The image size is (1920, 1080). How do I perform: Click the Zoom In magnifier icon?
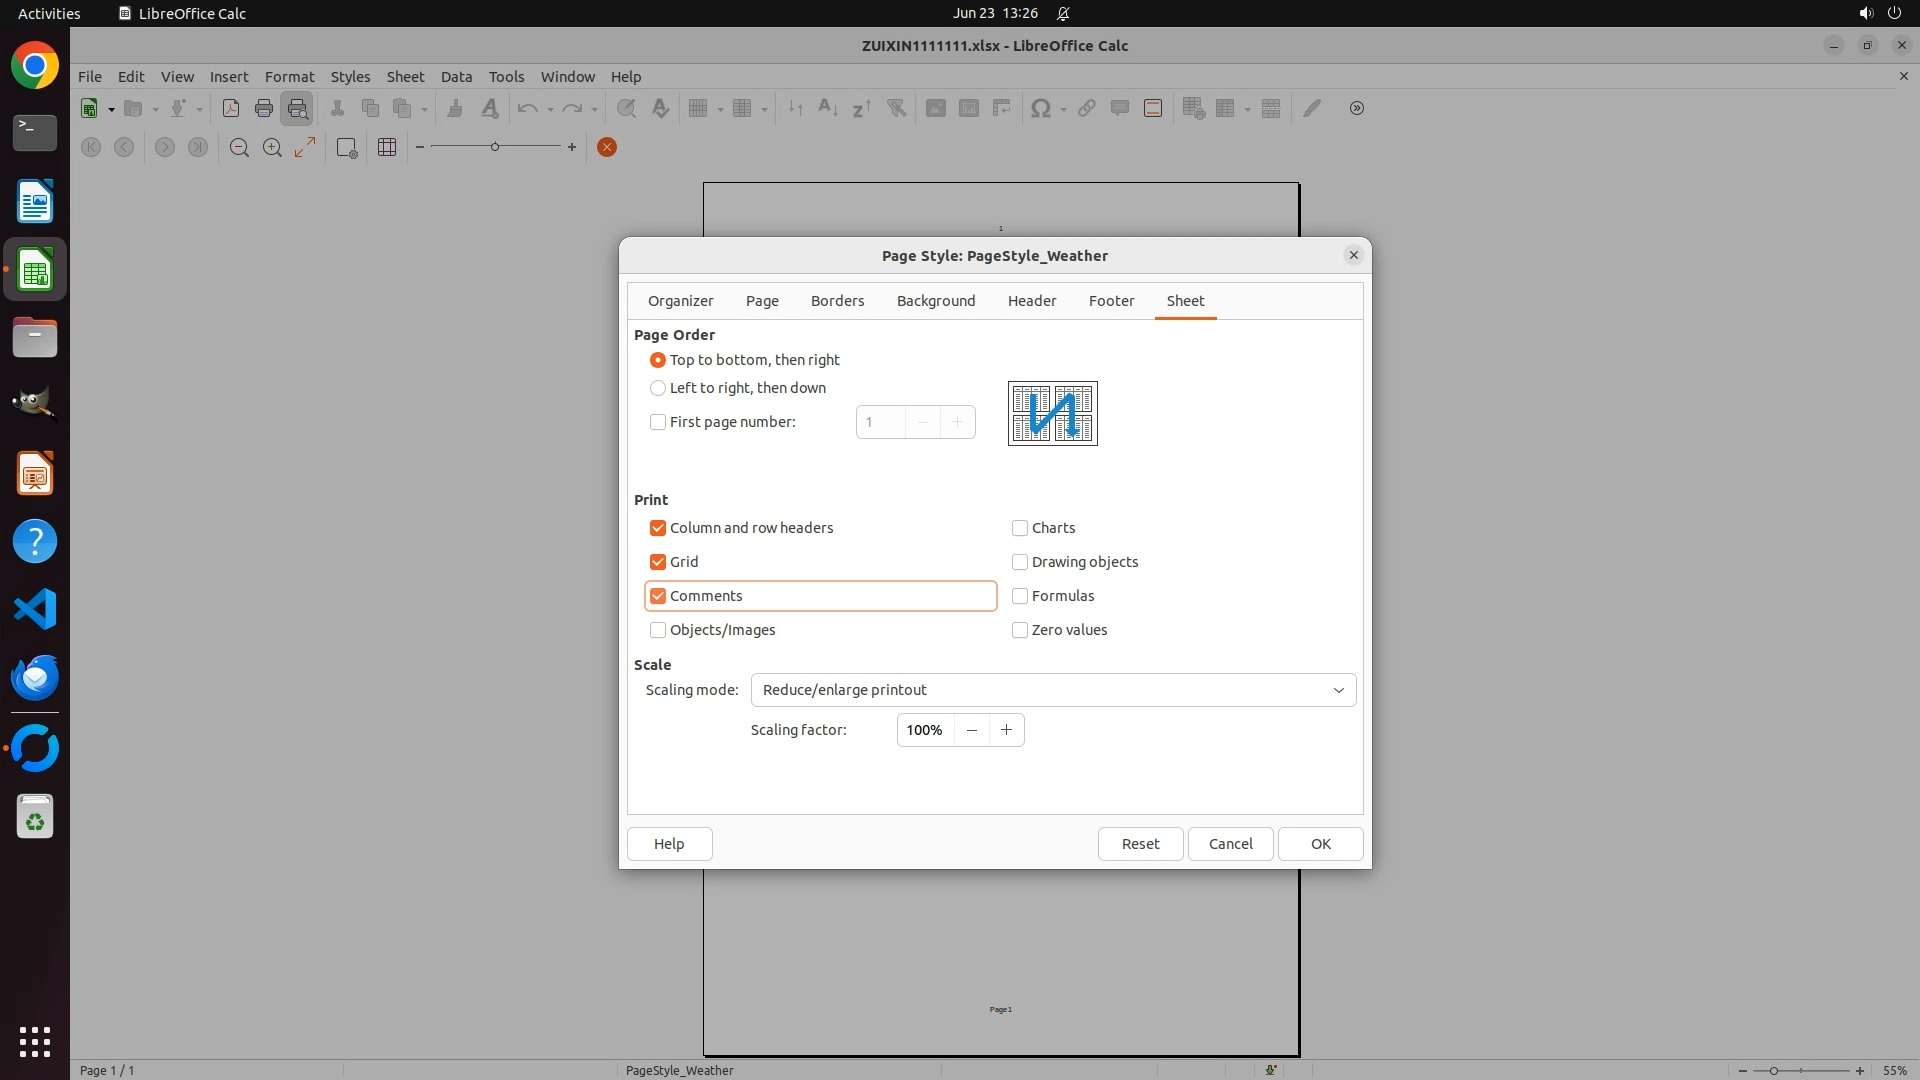272,148
